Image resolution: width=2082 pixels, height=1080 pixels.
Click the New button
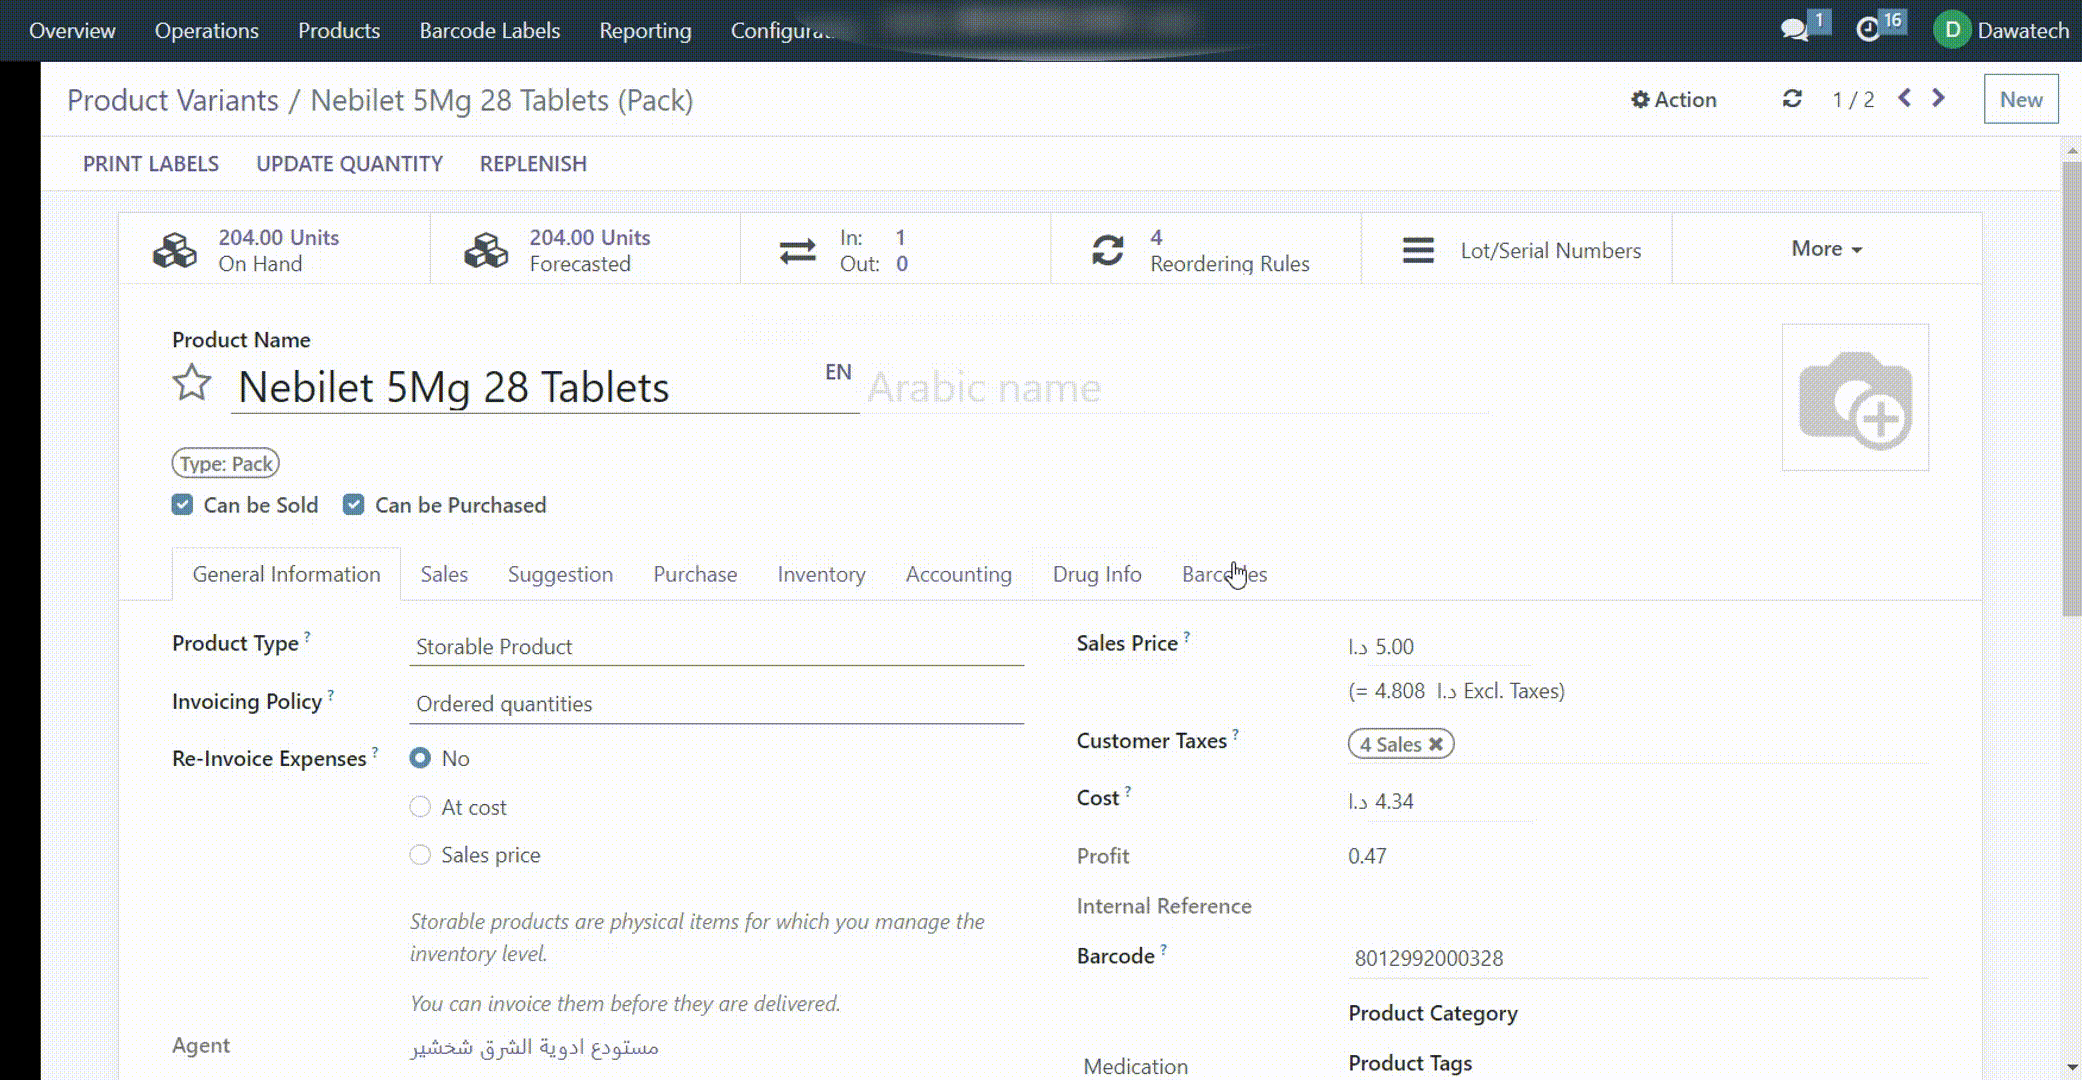pyautogui.click(x=2020, y=99)
